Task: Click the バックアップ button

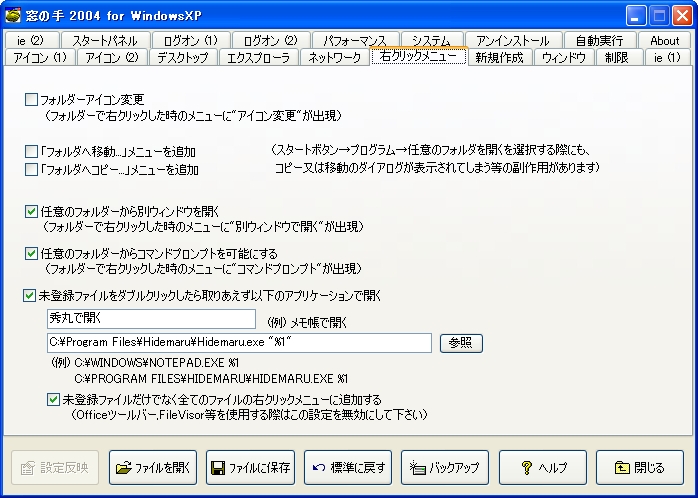Action: 445,468
